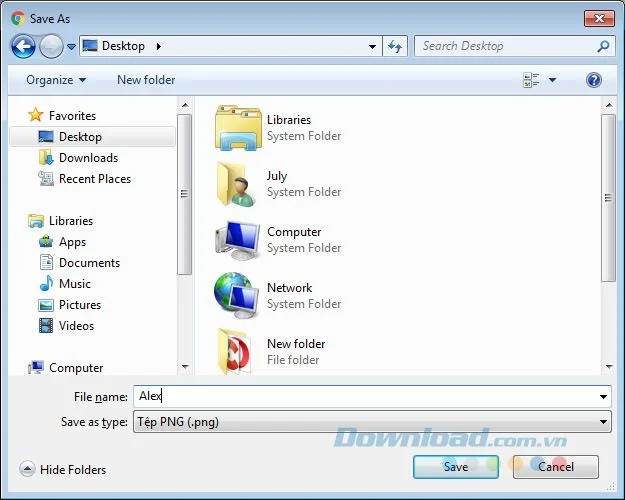Click the Computer icon in navigation pane
Viewport: 625px width, 500px height.
36,367
